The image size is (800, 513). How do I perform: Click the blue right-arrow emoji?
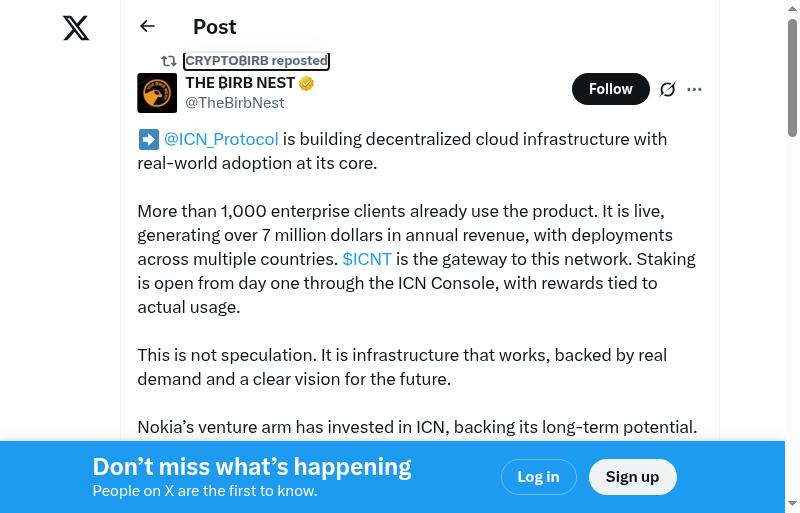coord(148,139)
